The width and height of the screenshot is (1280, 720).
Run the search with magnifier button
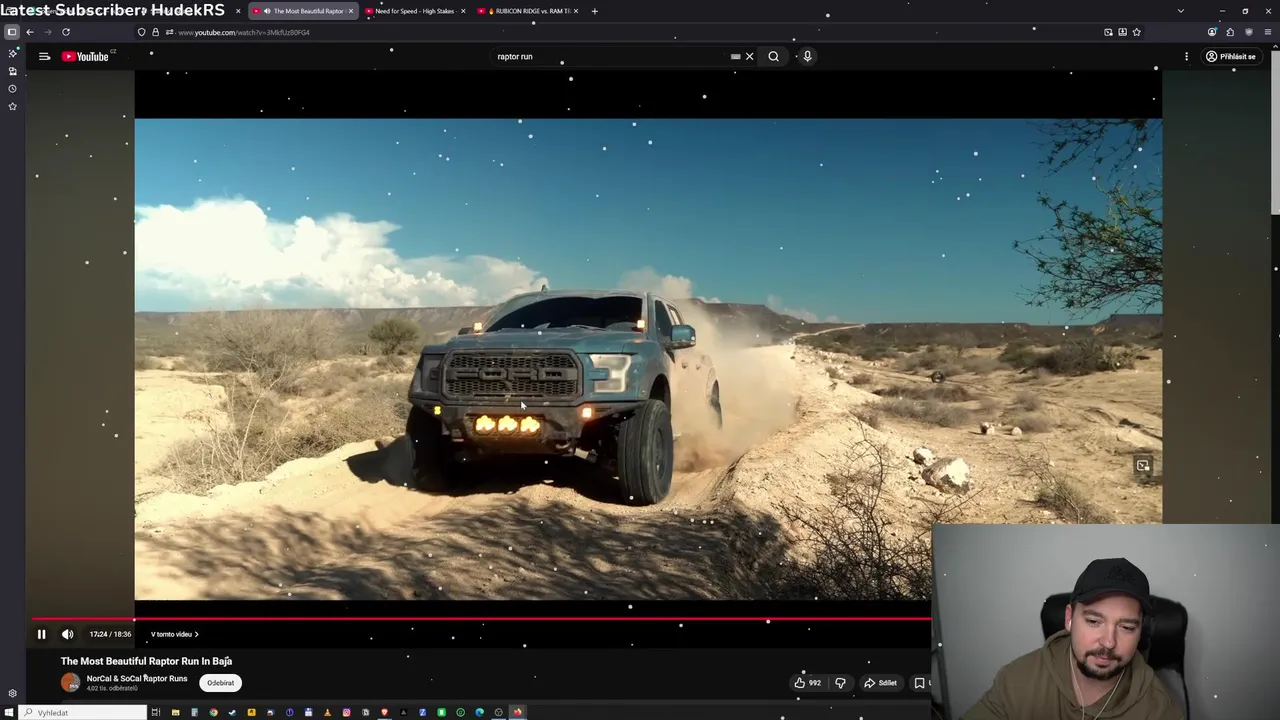773,56
